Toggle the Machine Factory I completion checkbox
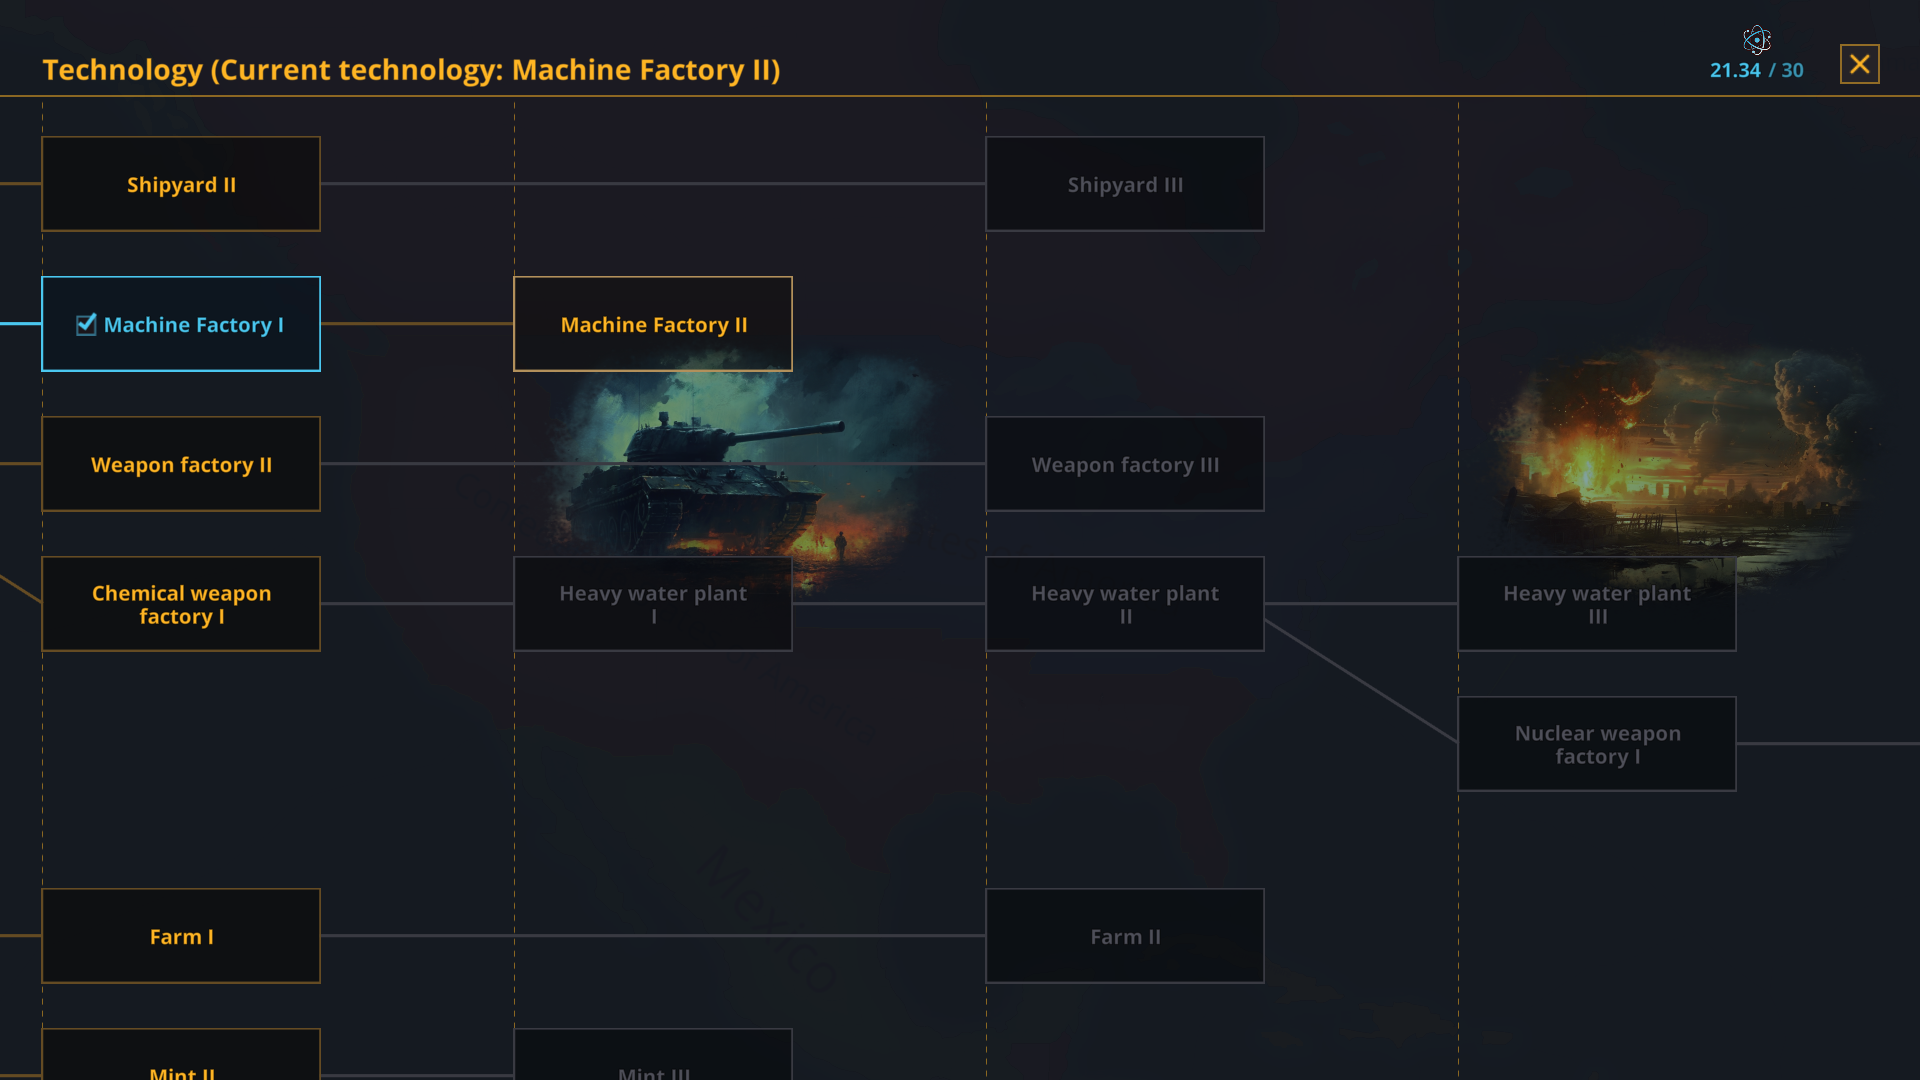This screenshot has height=1080, width=1920. pyautogui.click(x=86, y=324)
